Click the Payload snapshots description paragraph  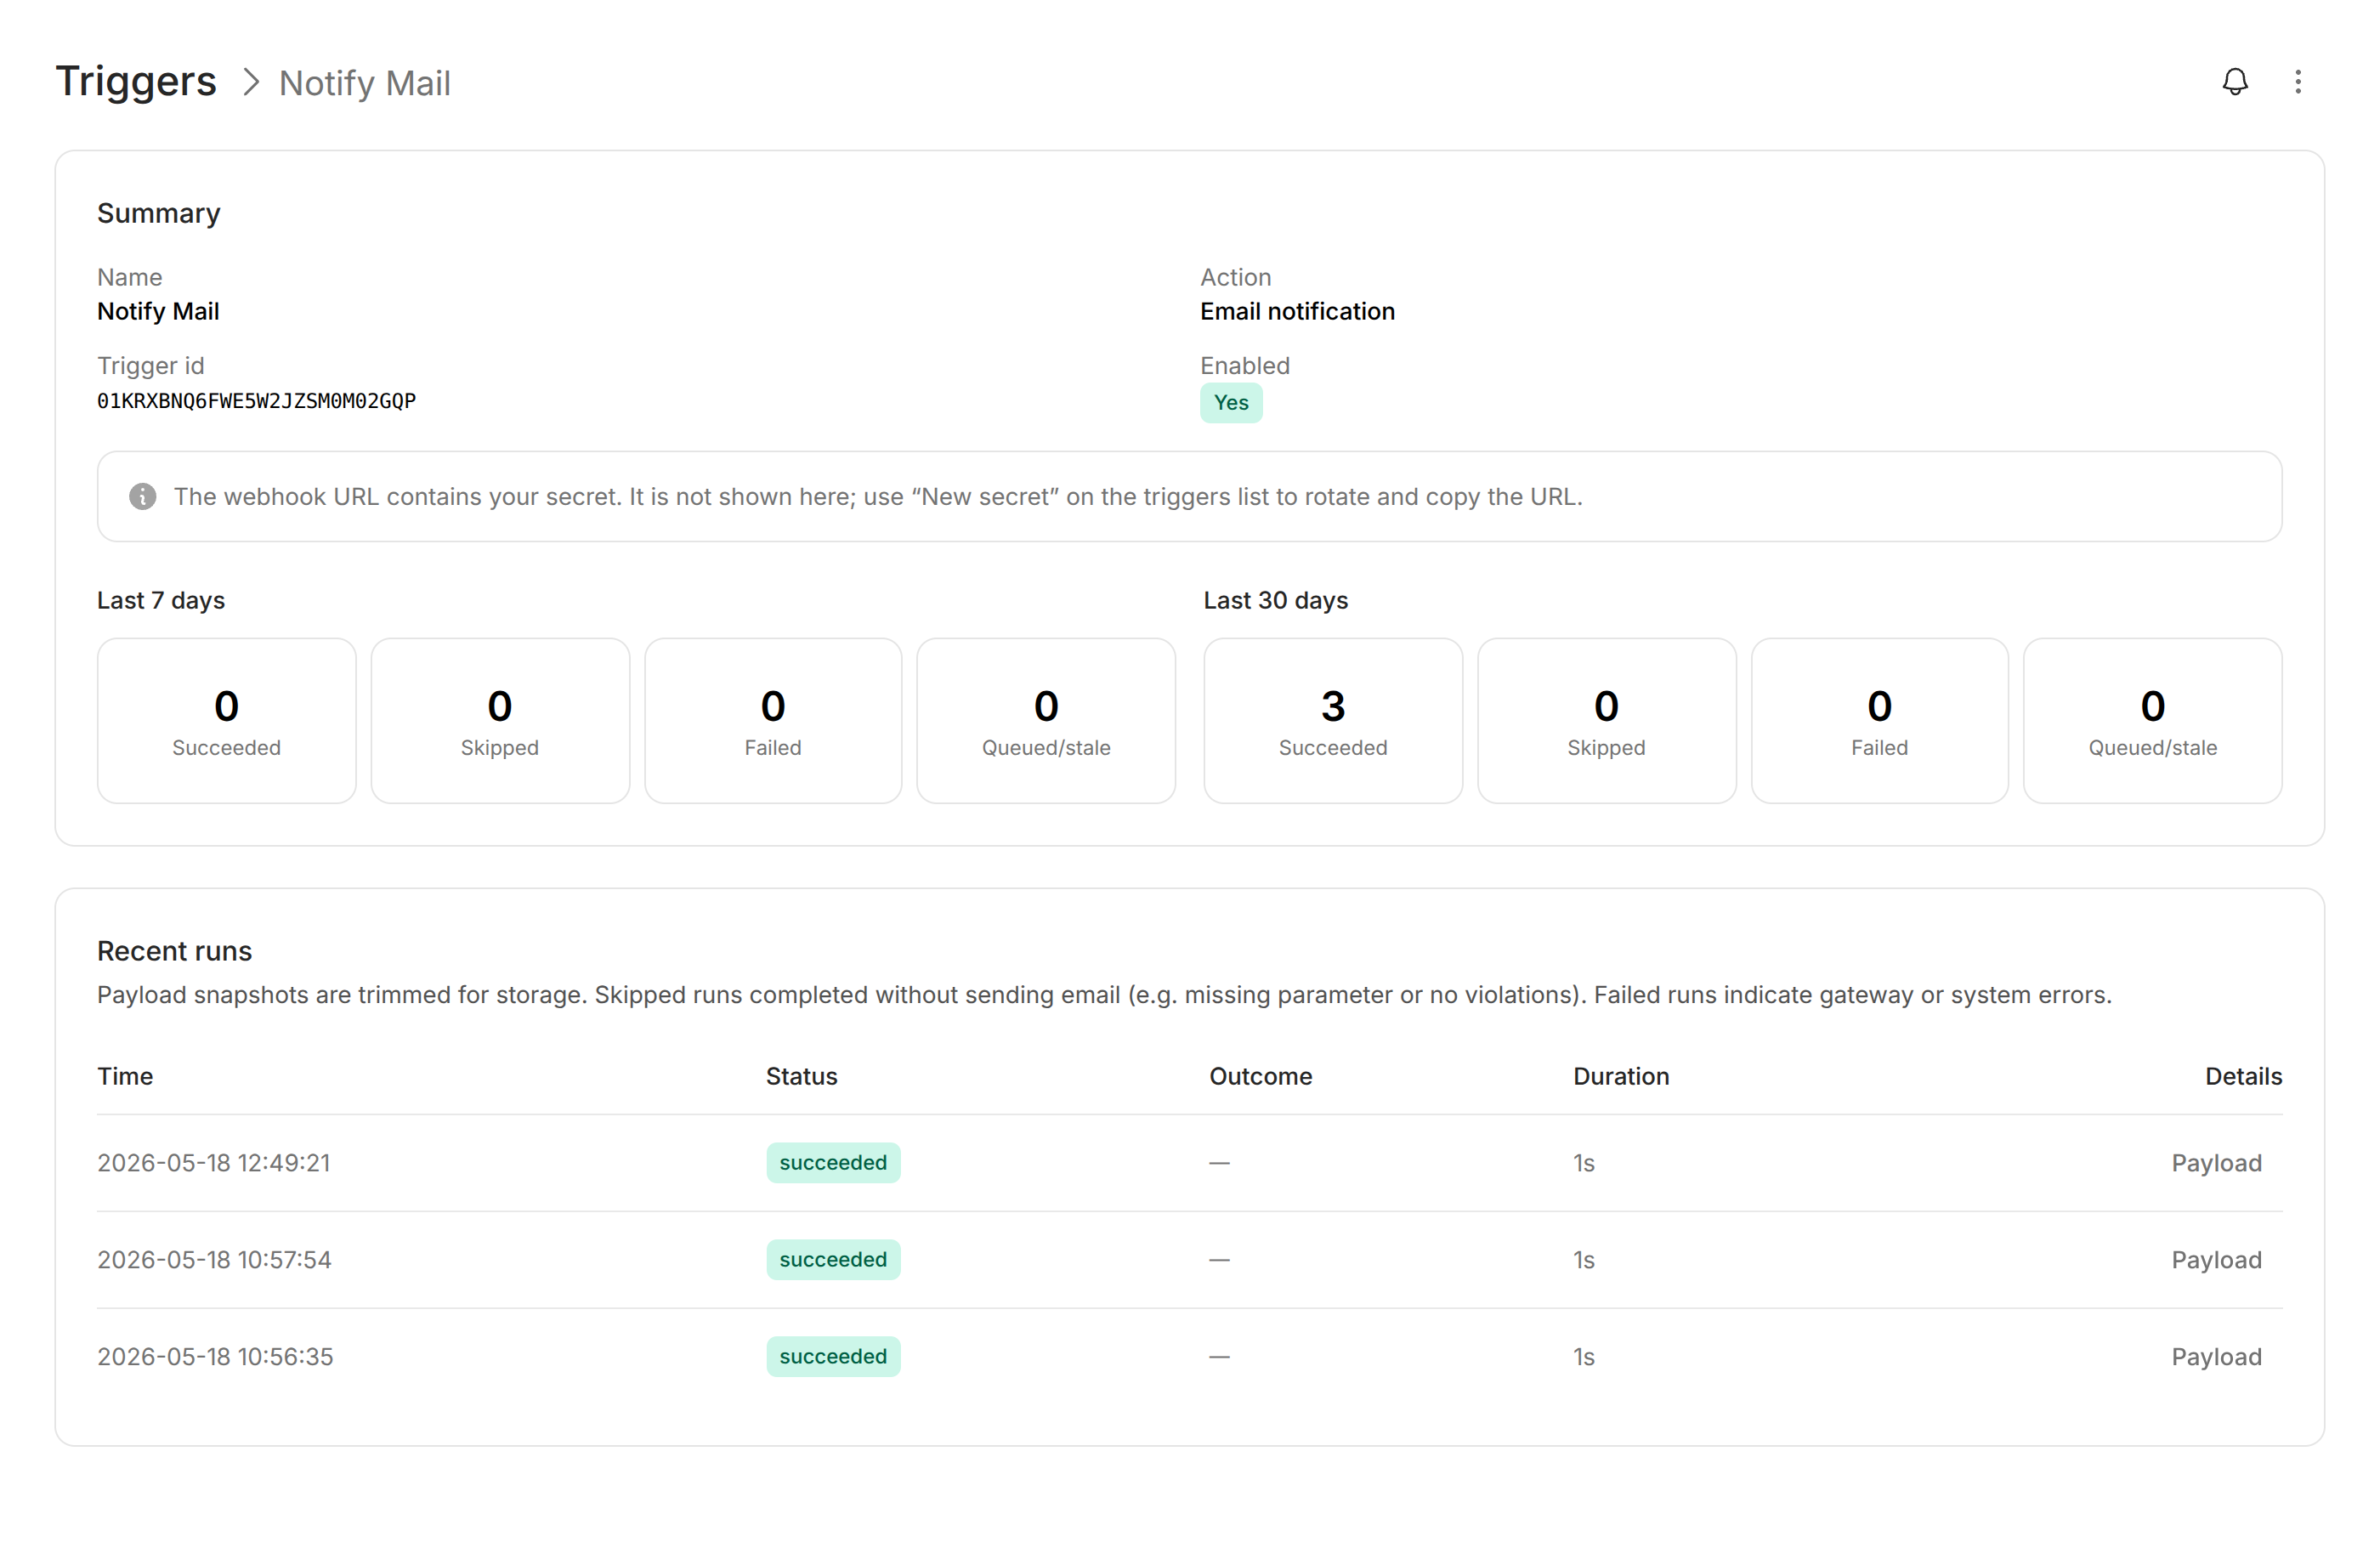[1104, 995]
